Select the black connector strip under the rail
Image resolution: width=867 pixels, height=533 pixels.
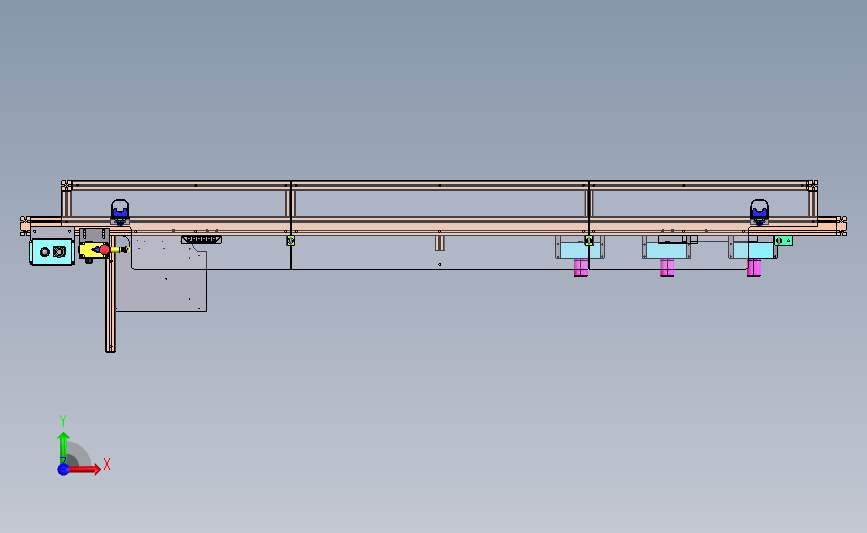201,239
